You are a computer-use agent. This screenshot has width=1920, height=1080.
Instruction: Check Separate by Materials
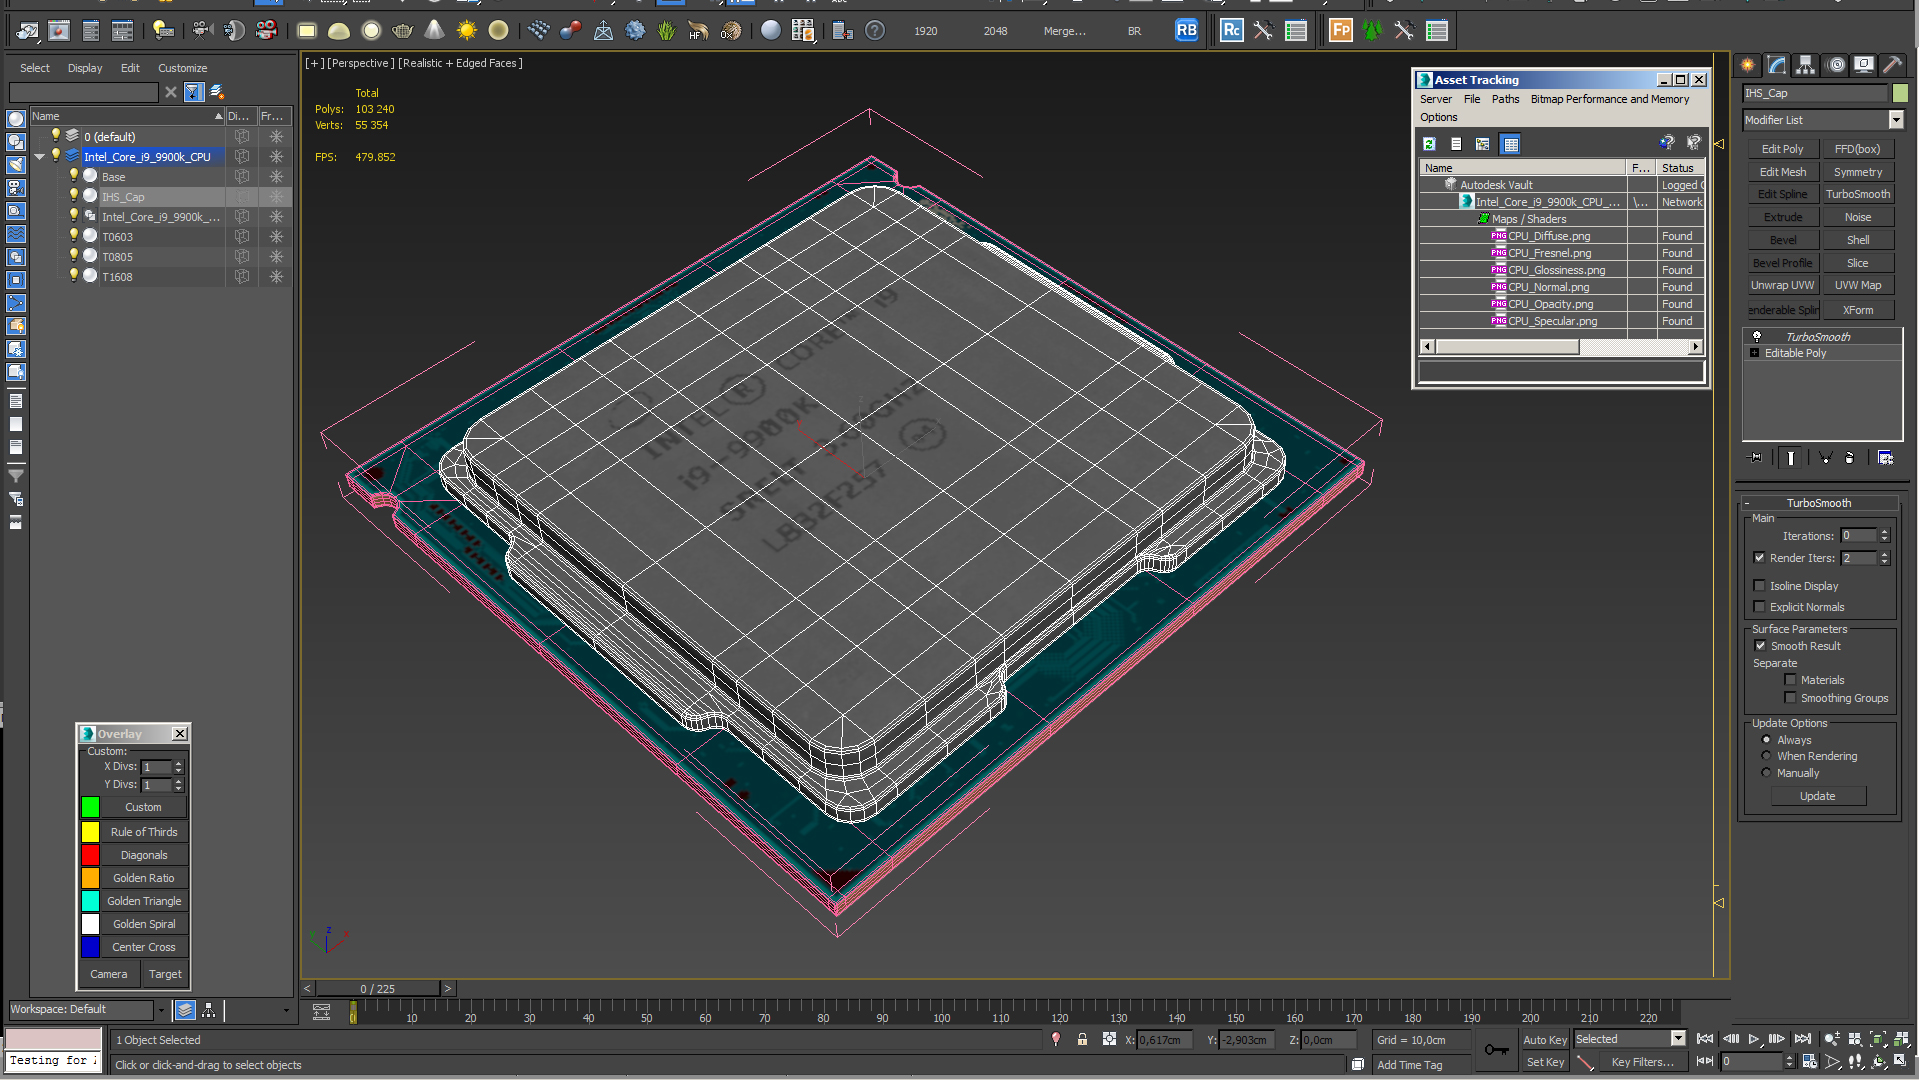(x=1790, y=680)
